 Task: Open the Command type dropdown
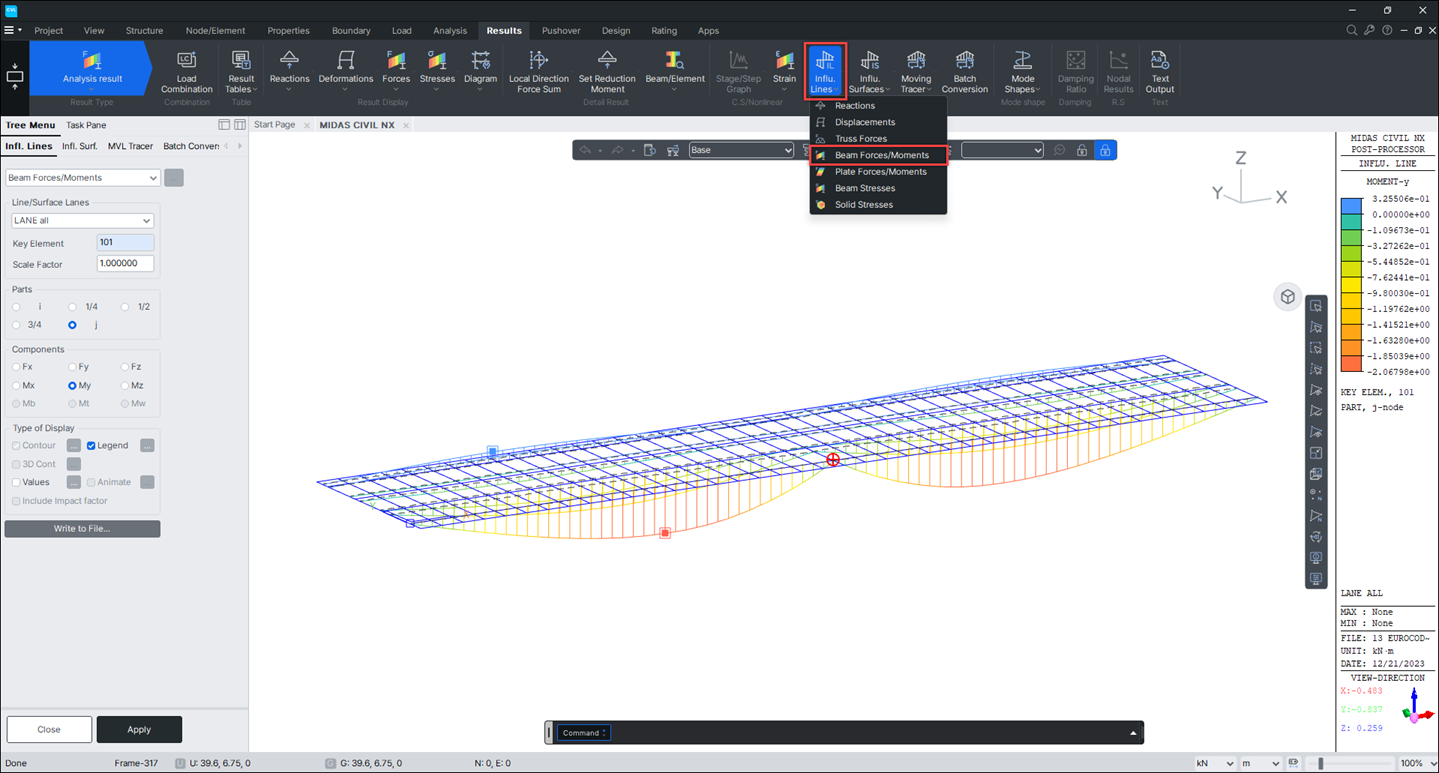coord(584,733)
